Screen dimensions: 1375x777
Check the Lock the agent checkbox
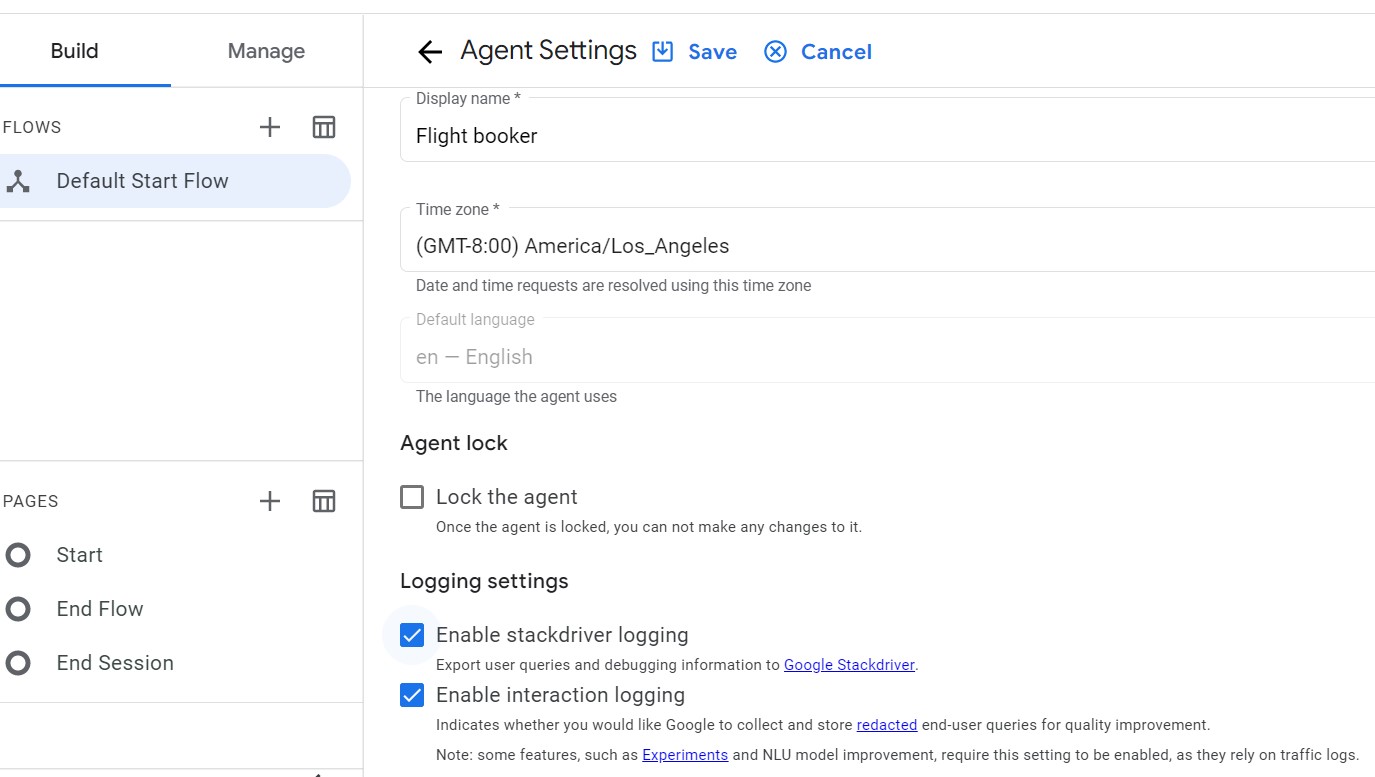pos(412,497)
